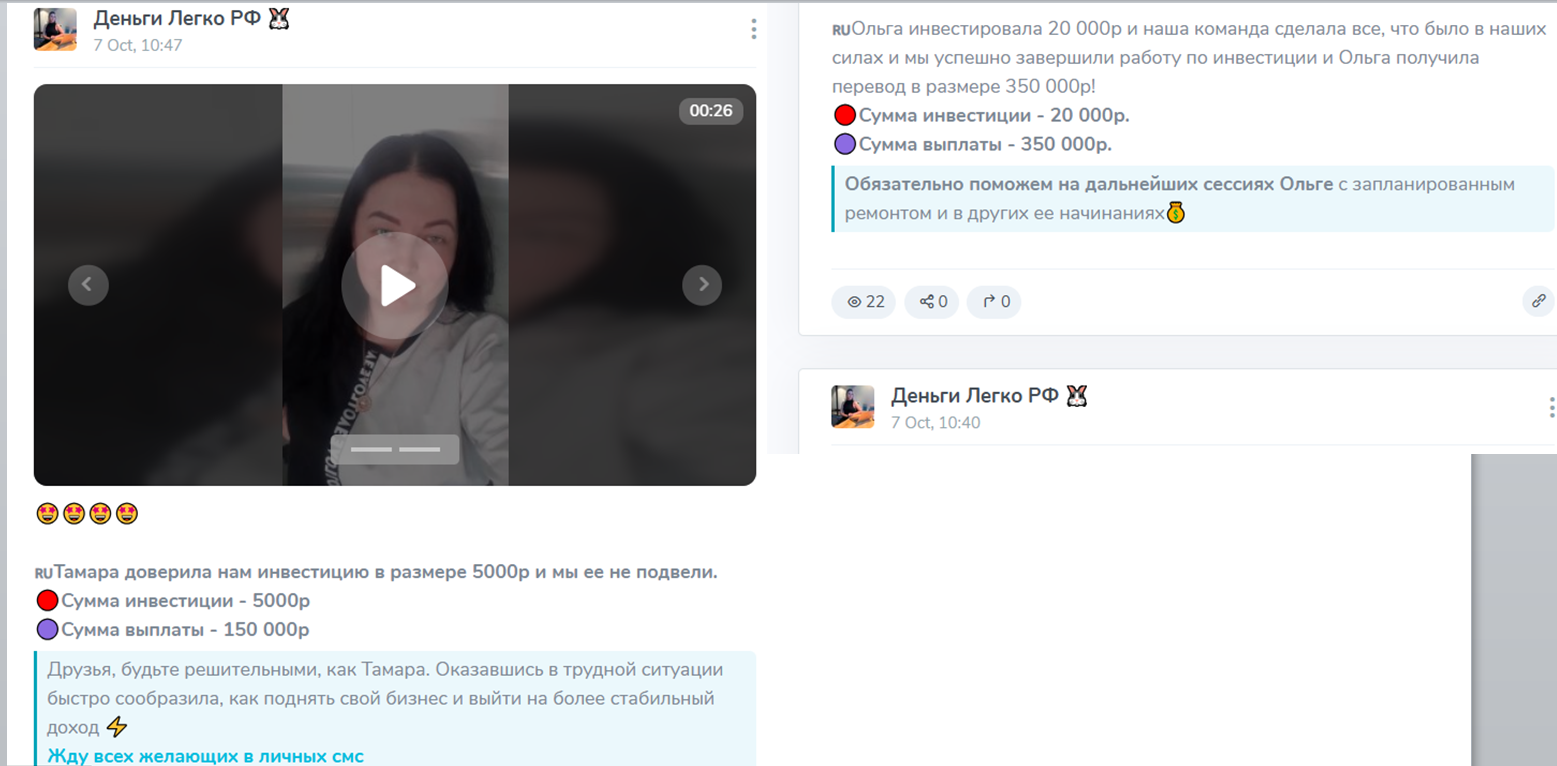Click the money bag emoji
The image size is (1557, 766).
pyautogui.click(x=1176, y=213)
